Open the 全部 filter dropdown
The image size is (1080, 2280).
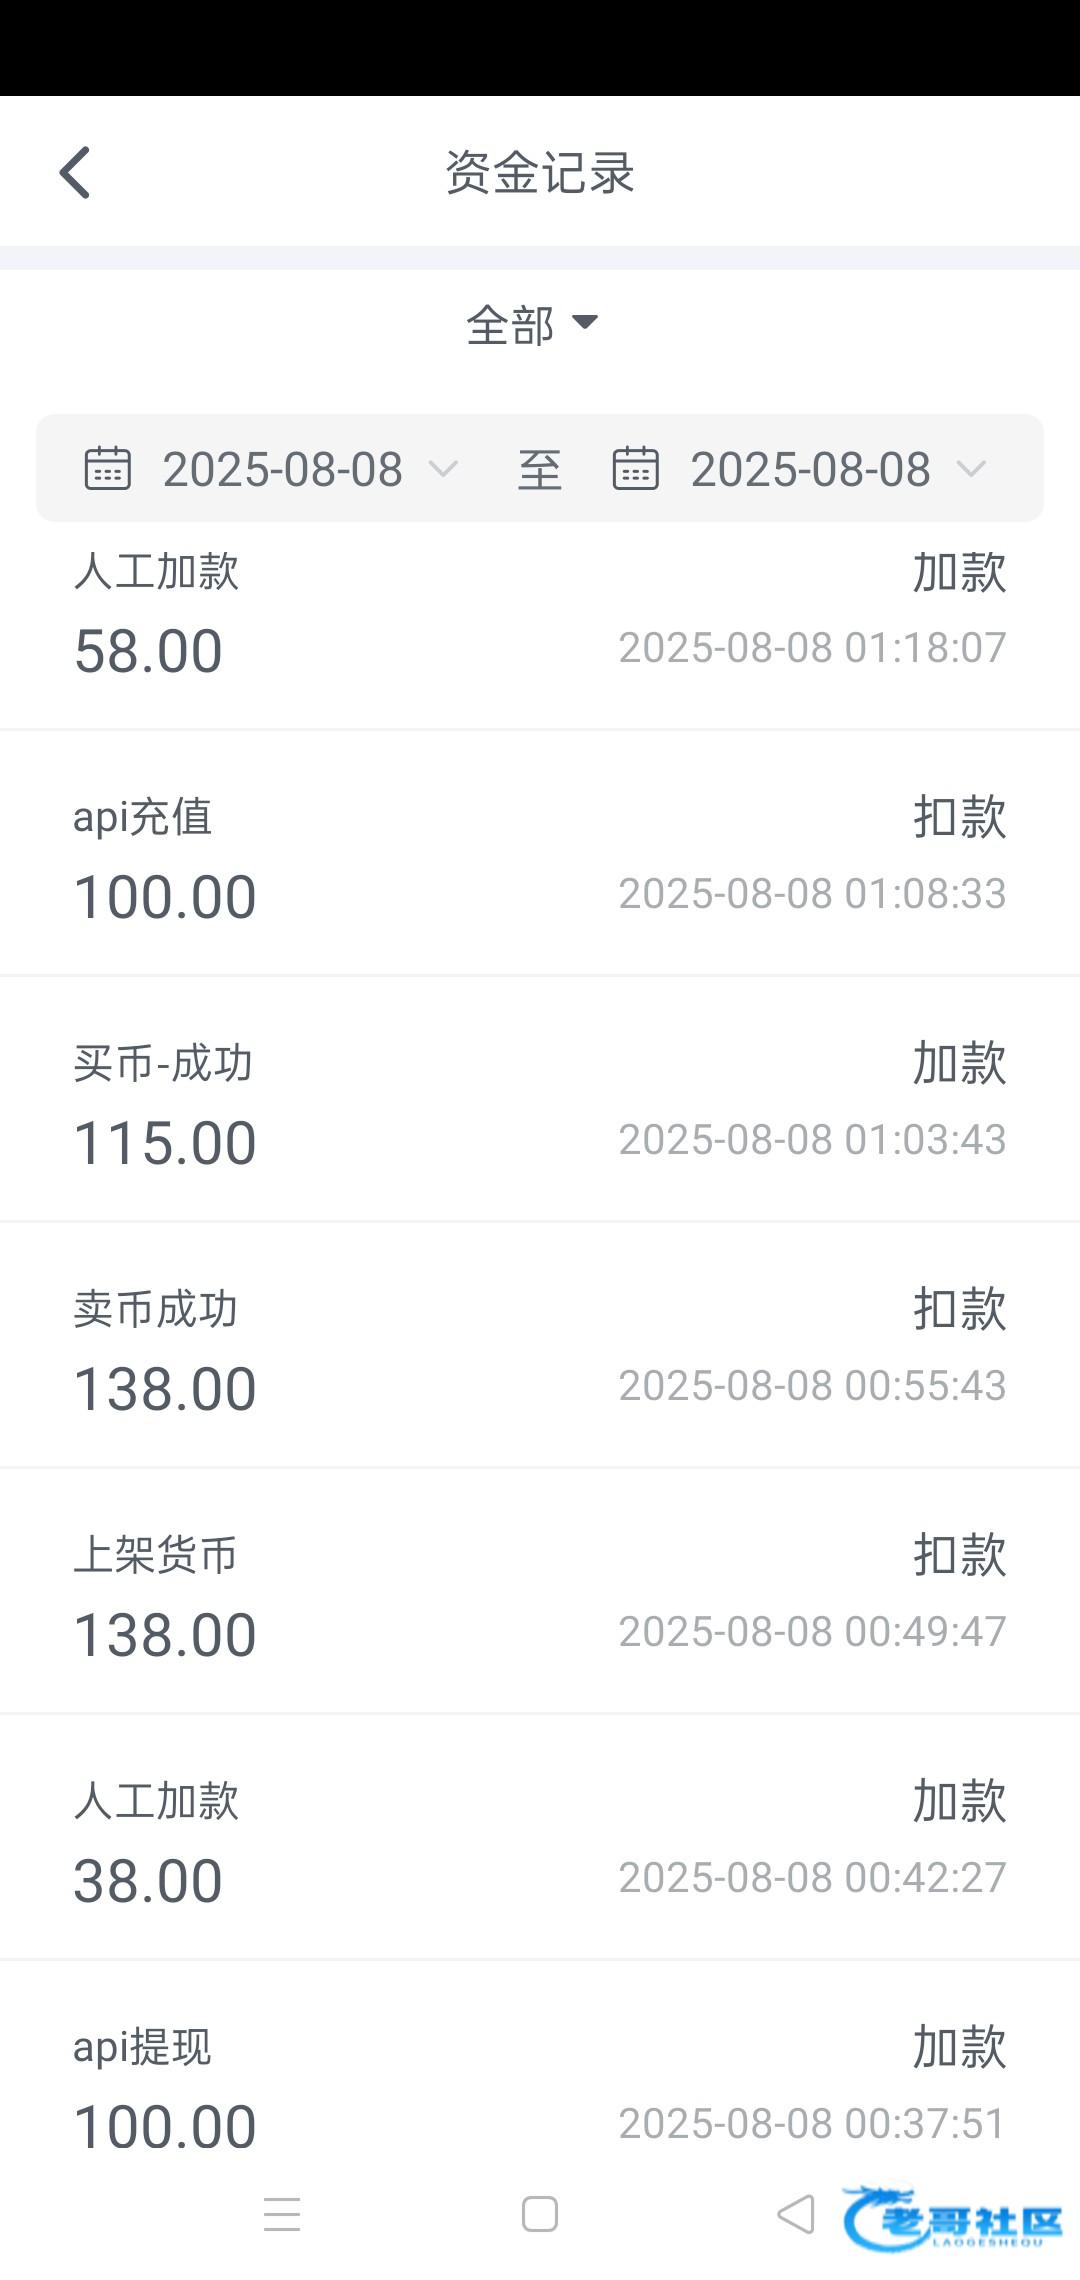[x=531, y=324]
